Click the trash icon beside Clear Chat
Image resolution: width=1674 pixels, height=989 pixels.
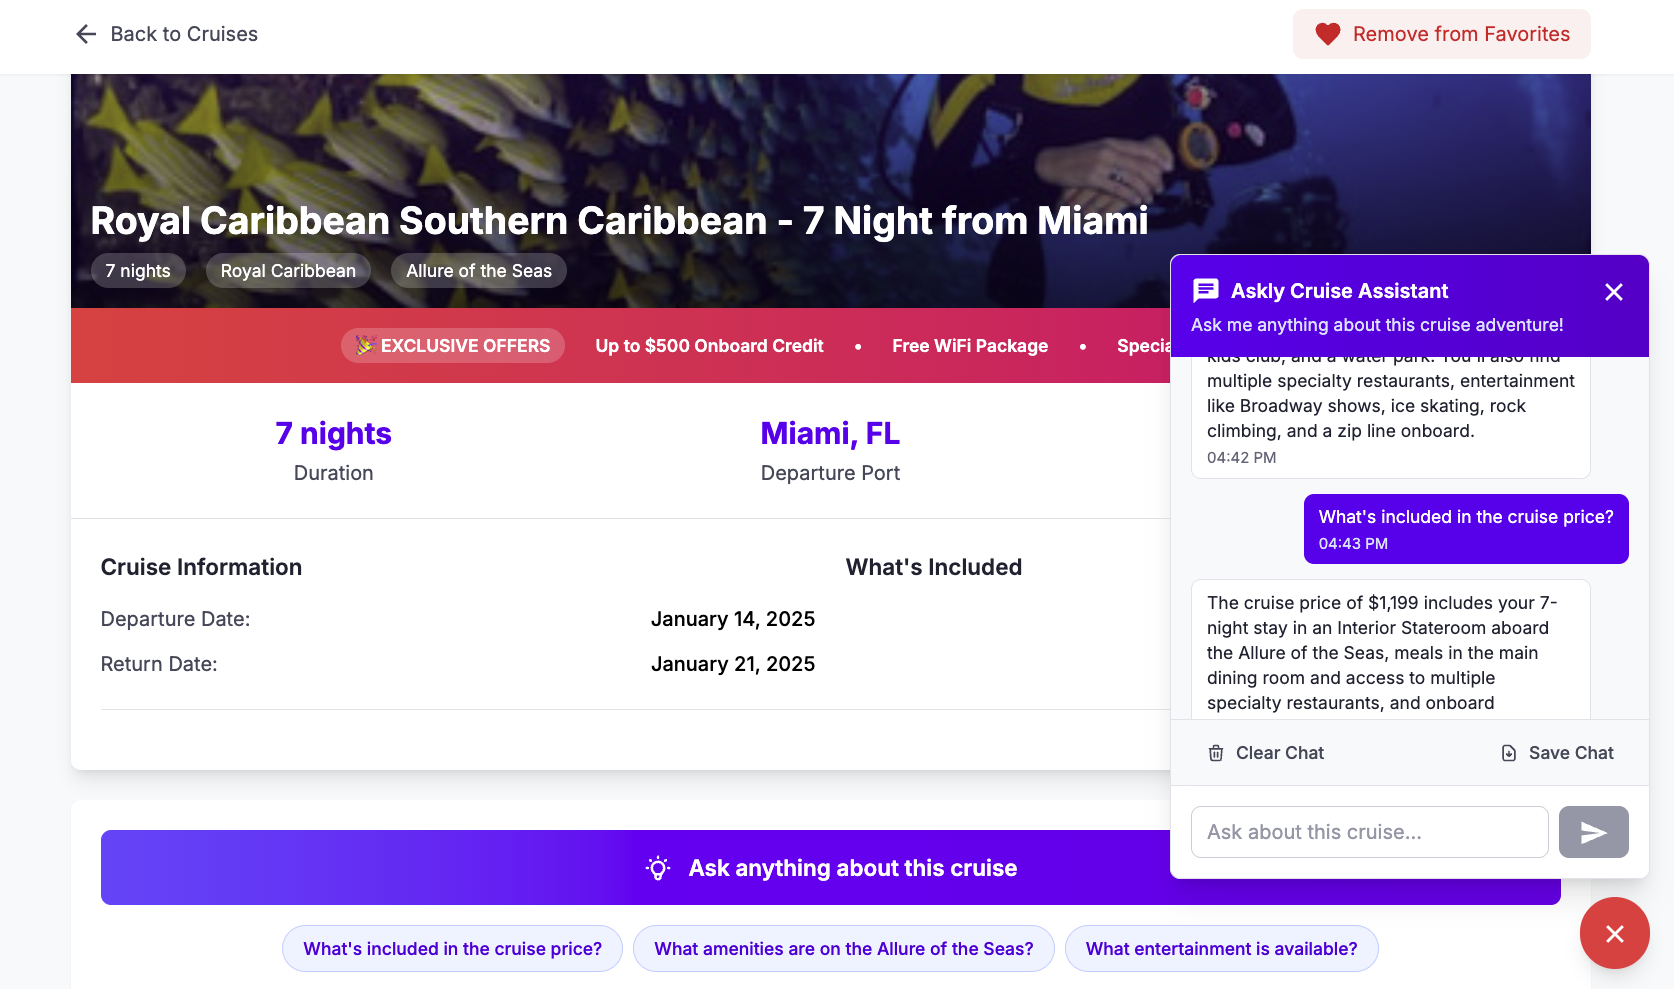click(1216, 753)
